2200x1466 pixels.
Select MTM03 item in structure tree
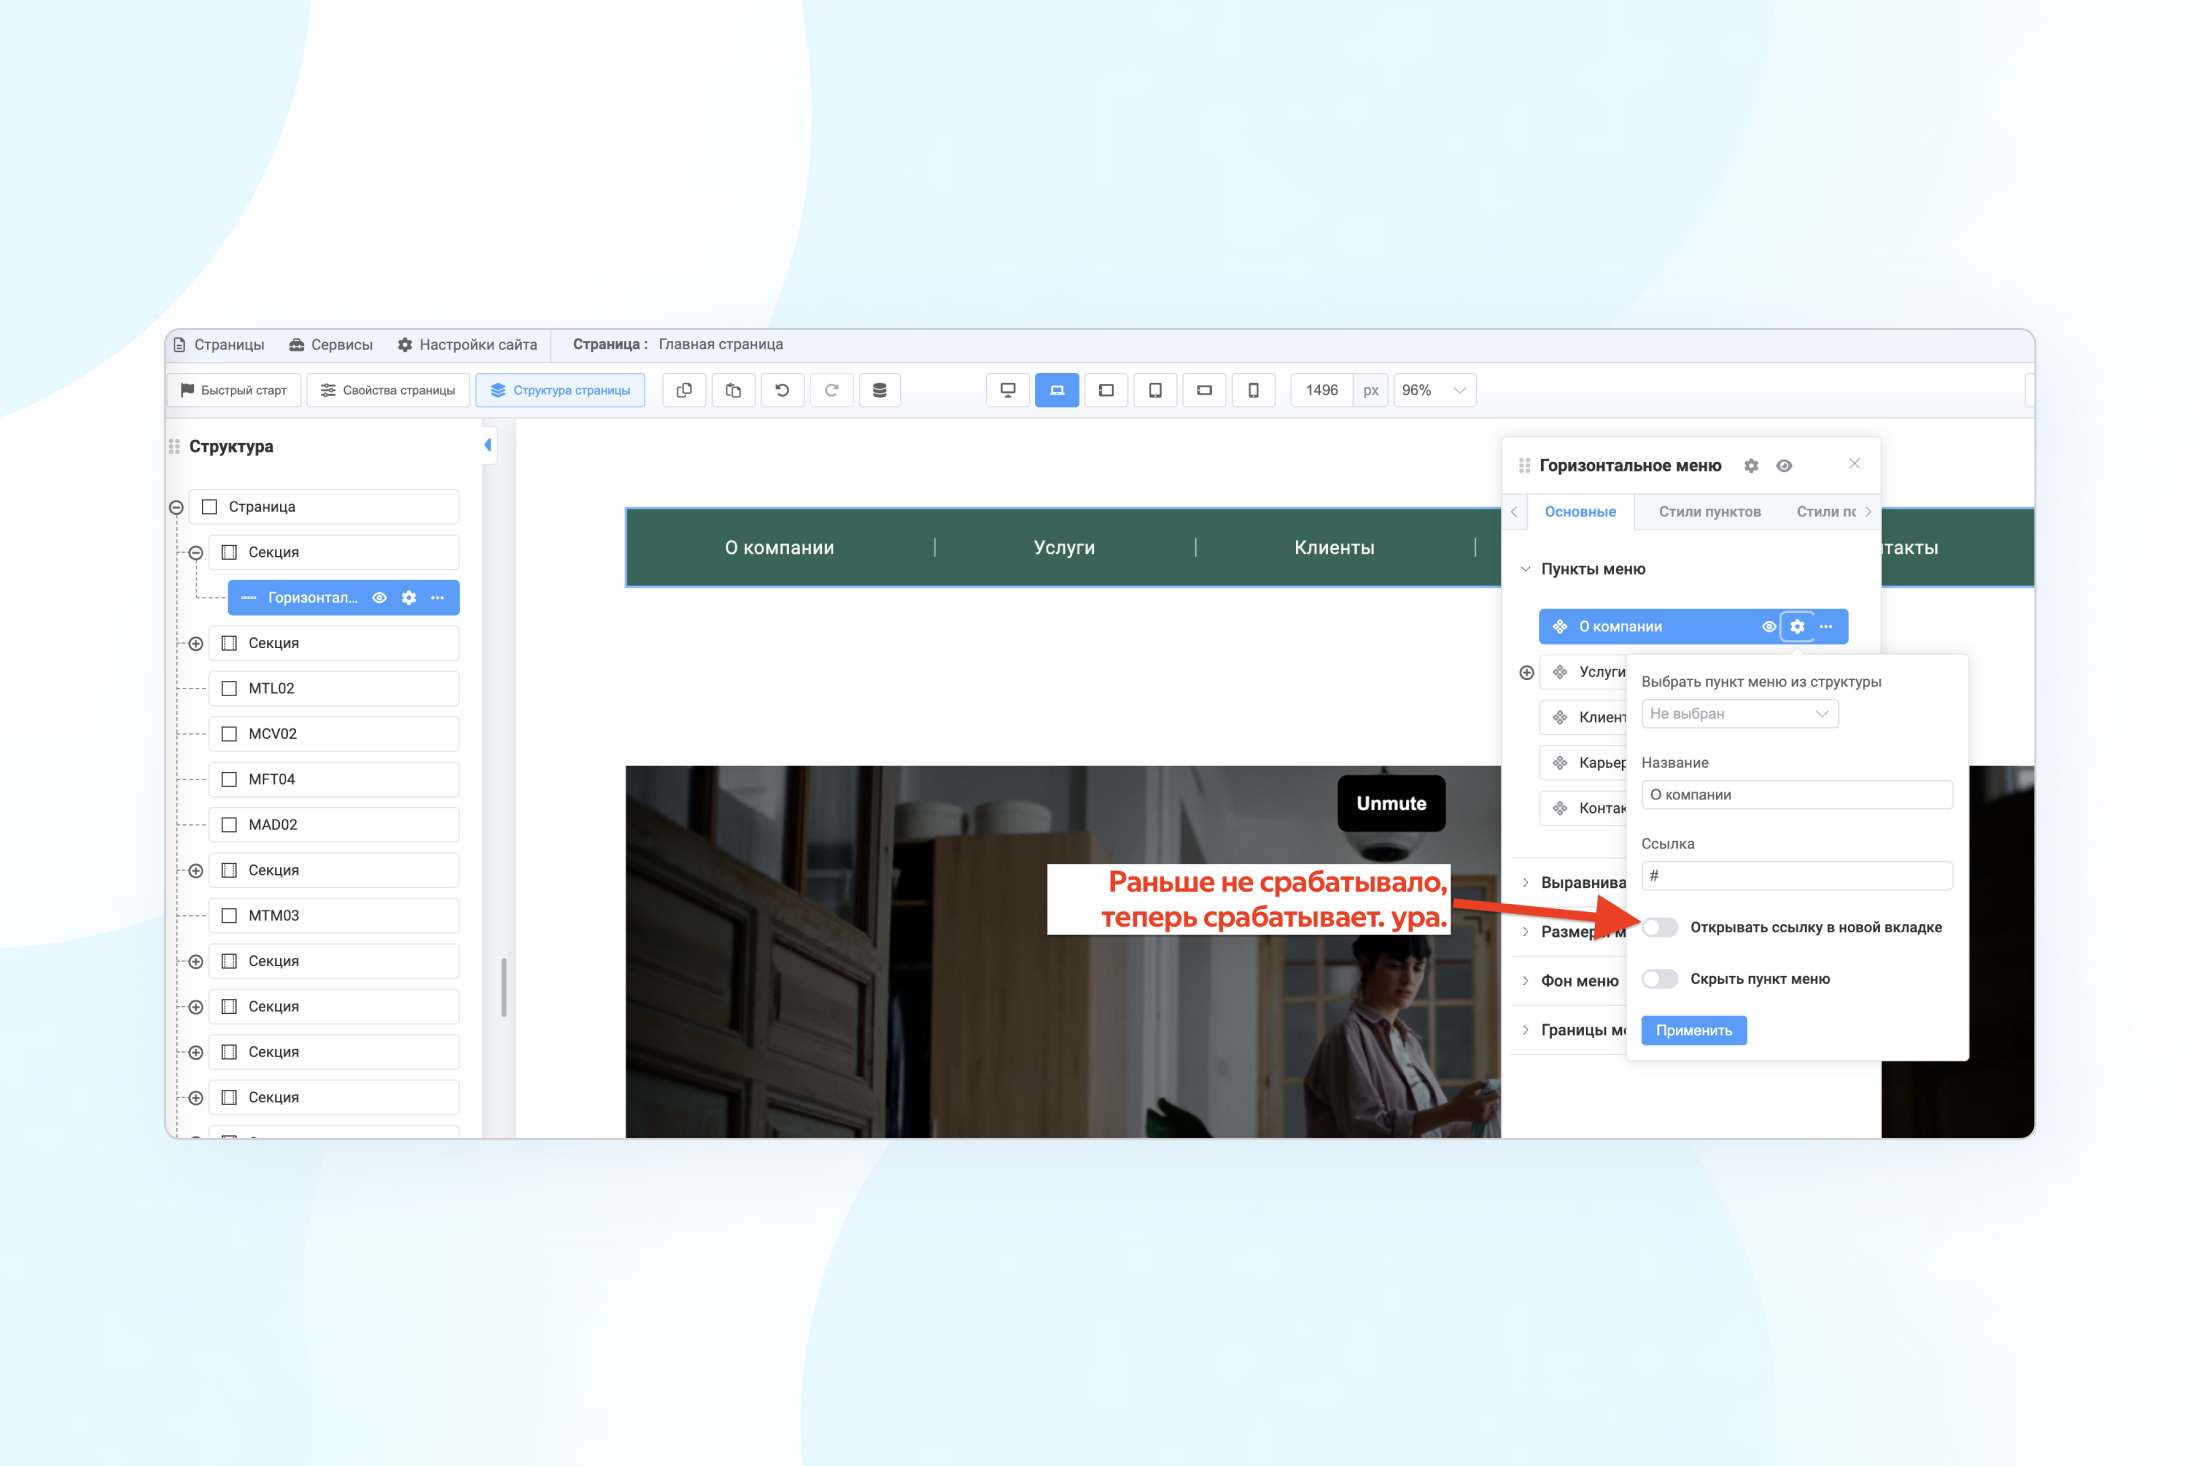click(x=334, y=916)
